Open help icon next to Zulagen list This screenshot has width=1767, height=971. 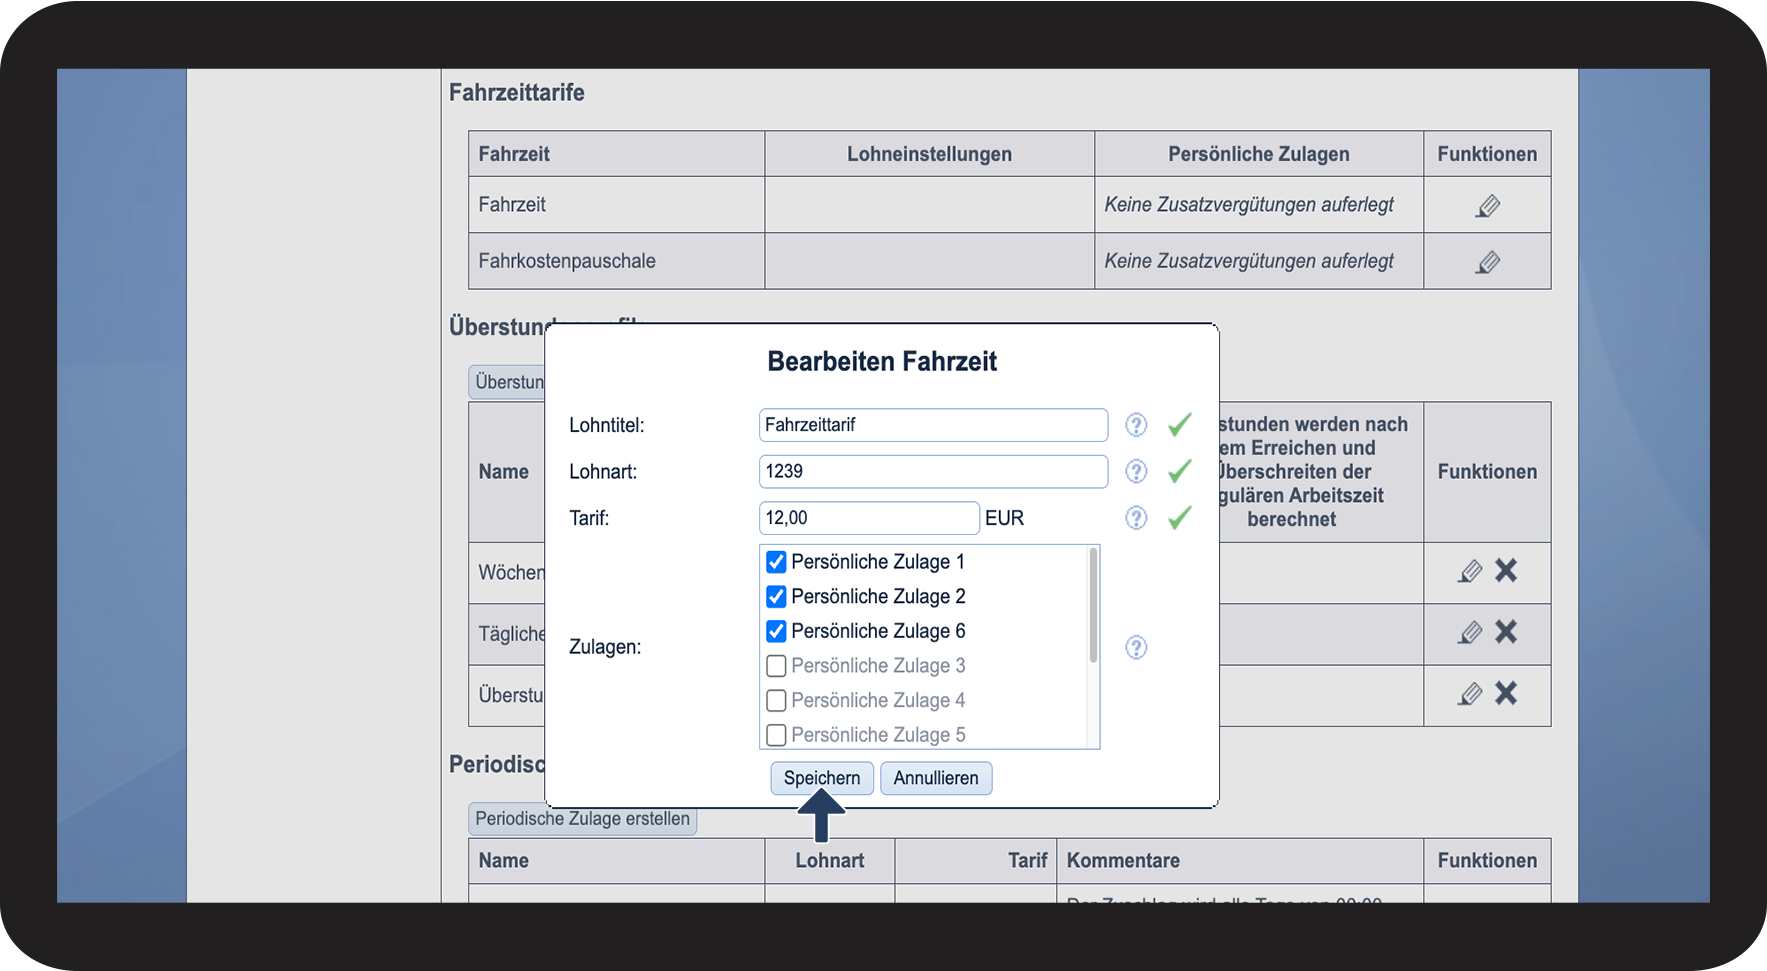point(1136,647)
